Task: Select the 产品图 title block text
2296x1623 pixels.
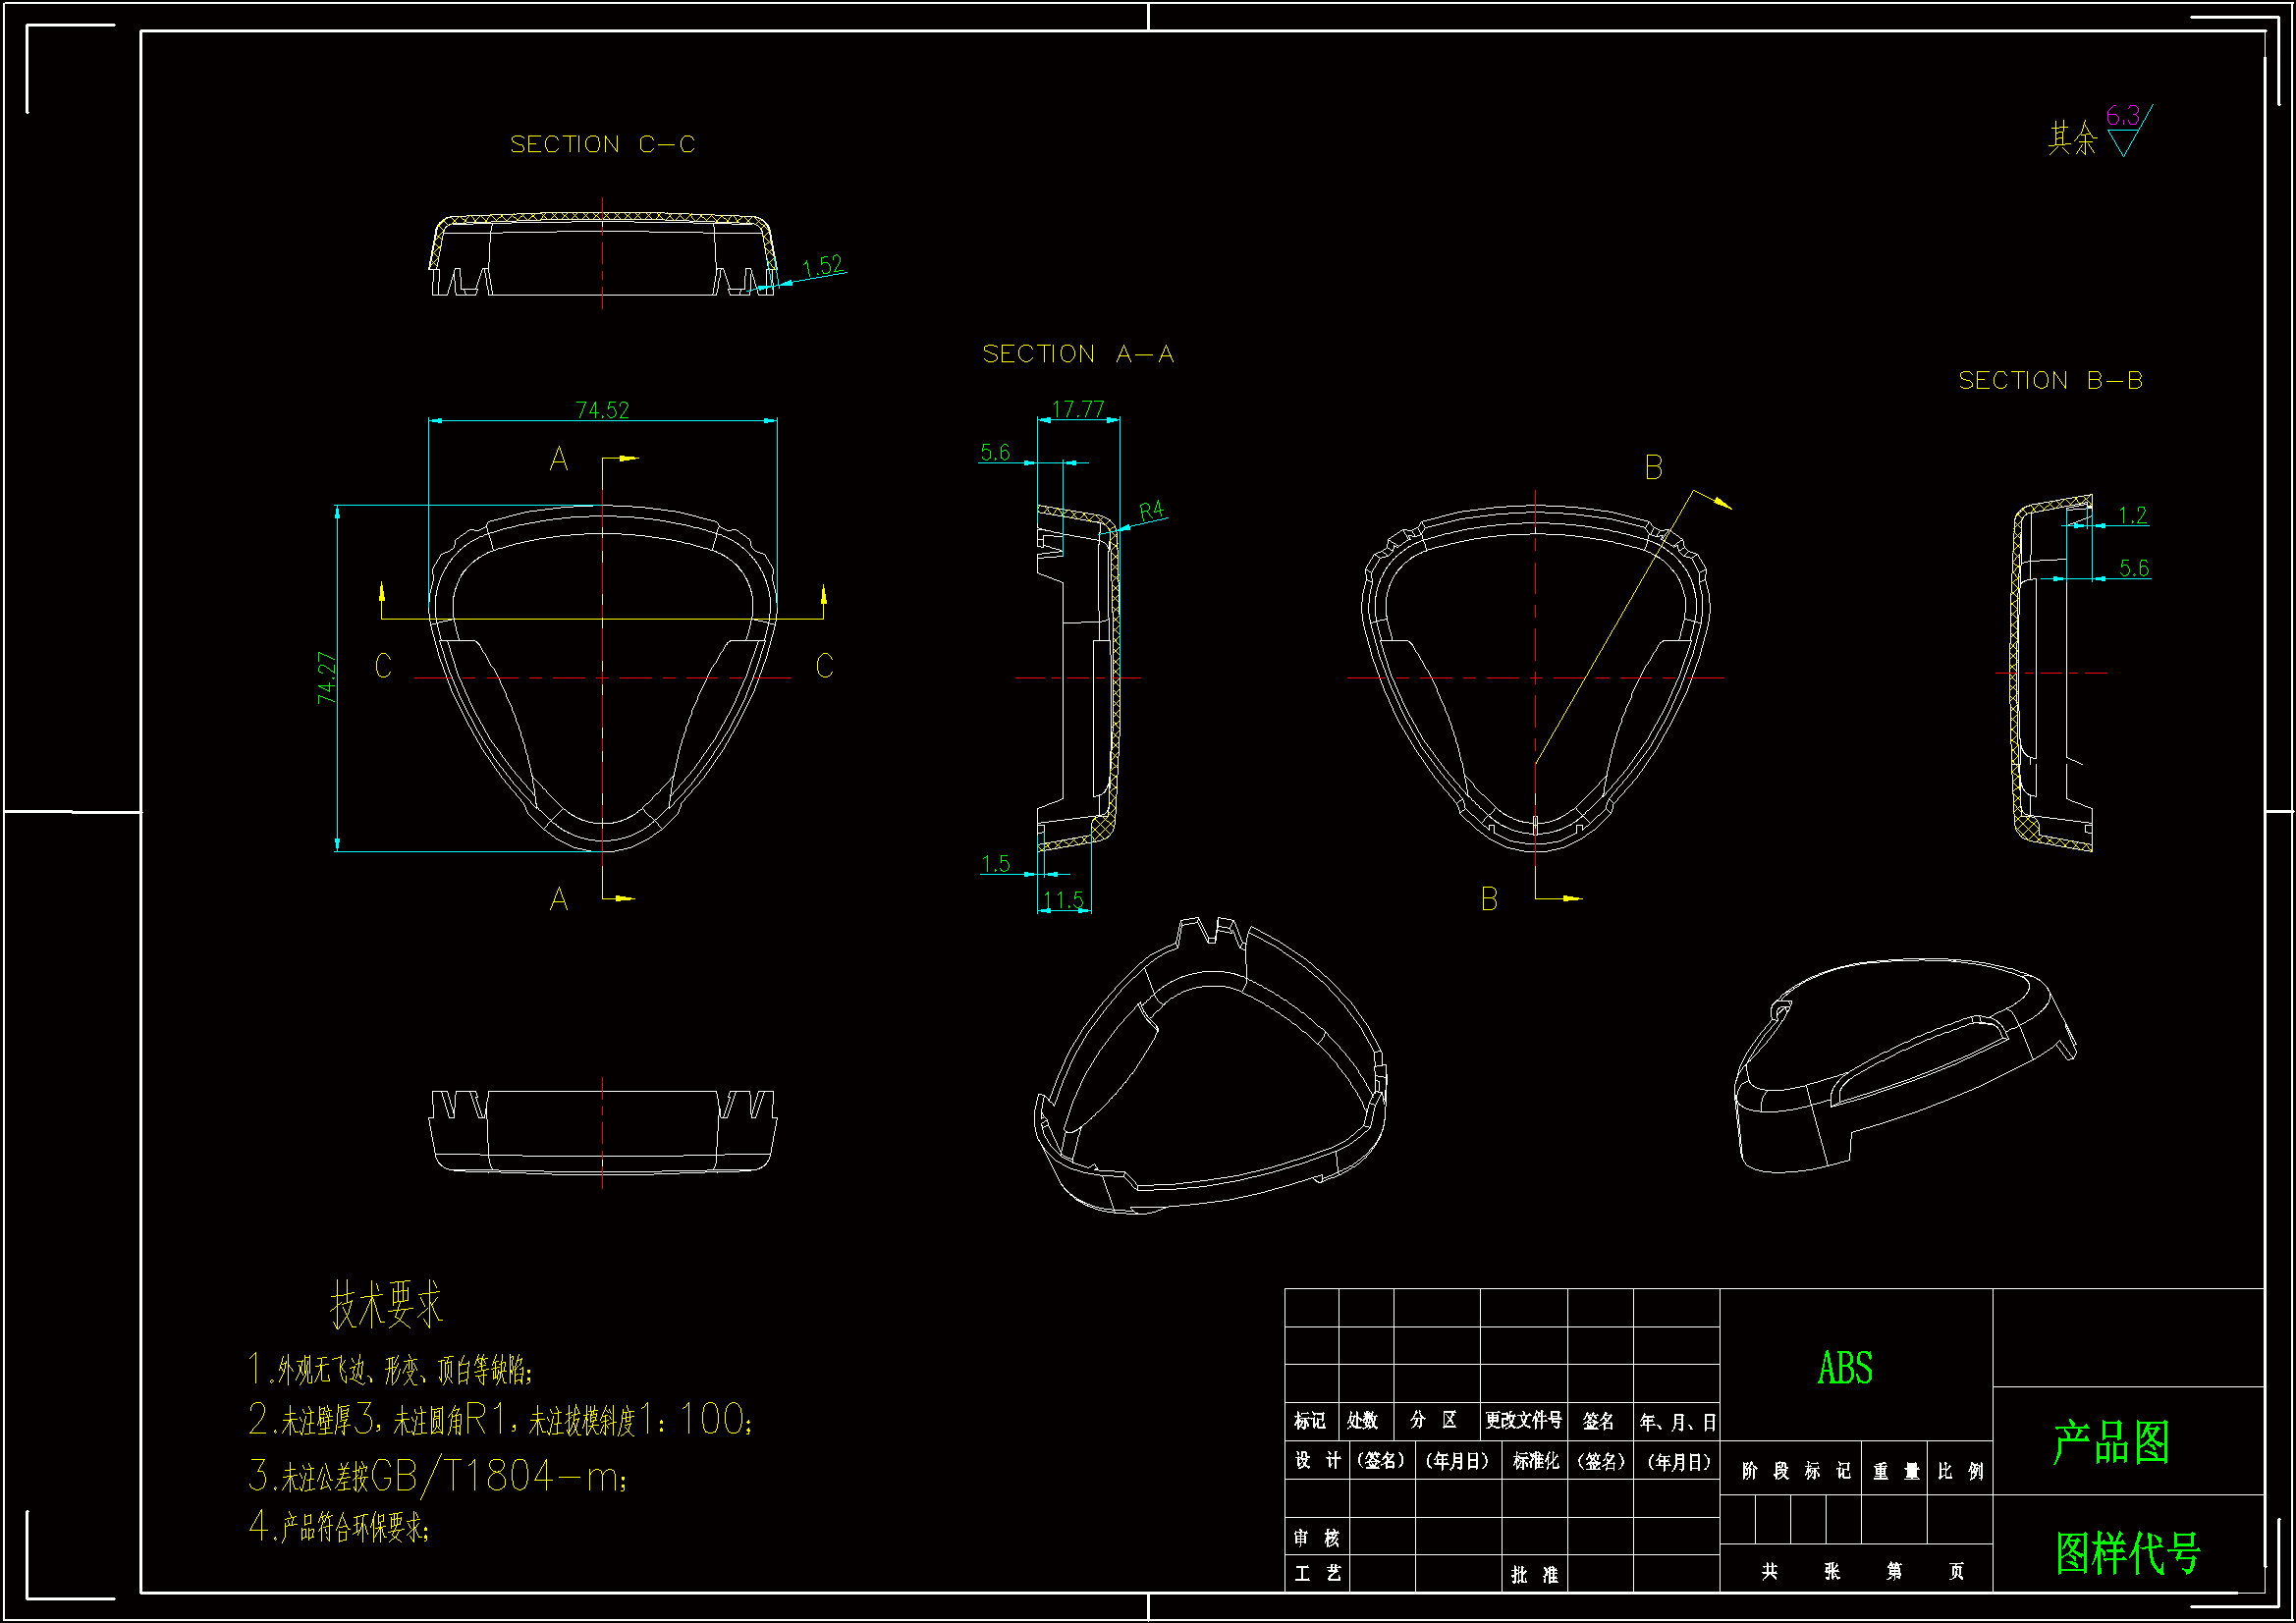Action: click(2111, 1443)
